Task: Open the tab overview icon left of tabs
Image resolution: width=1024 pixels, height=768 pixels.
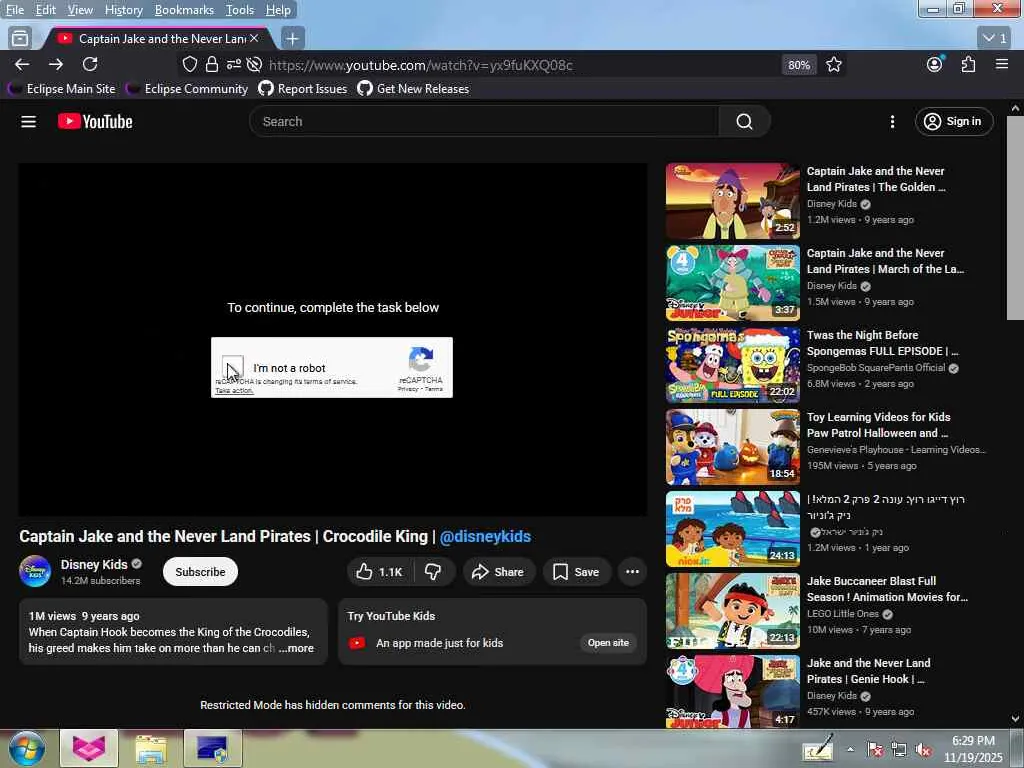Action: (20, 39)
